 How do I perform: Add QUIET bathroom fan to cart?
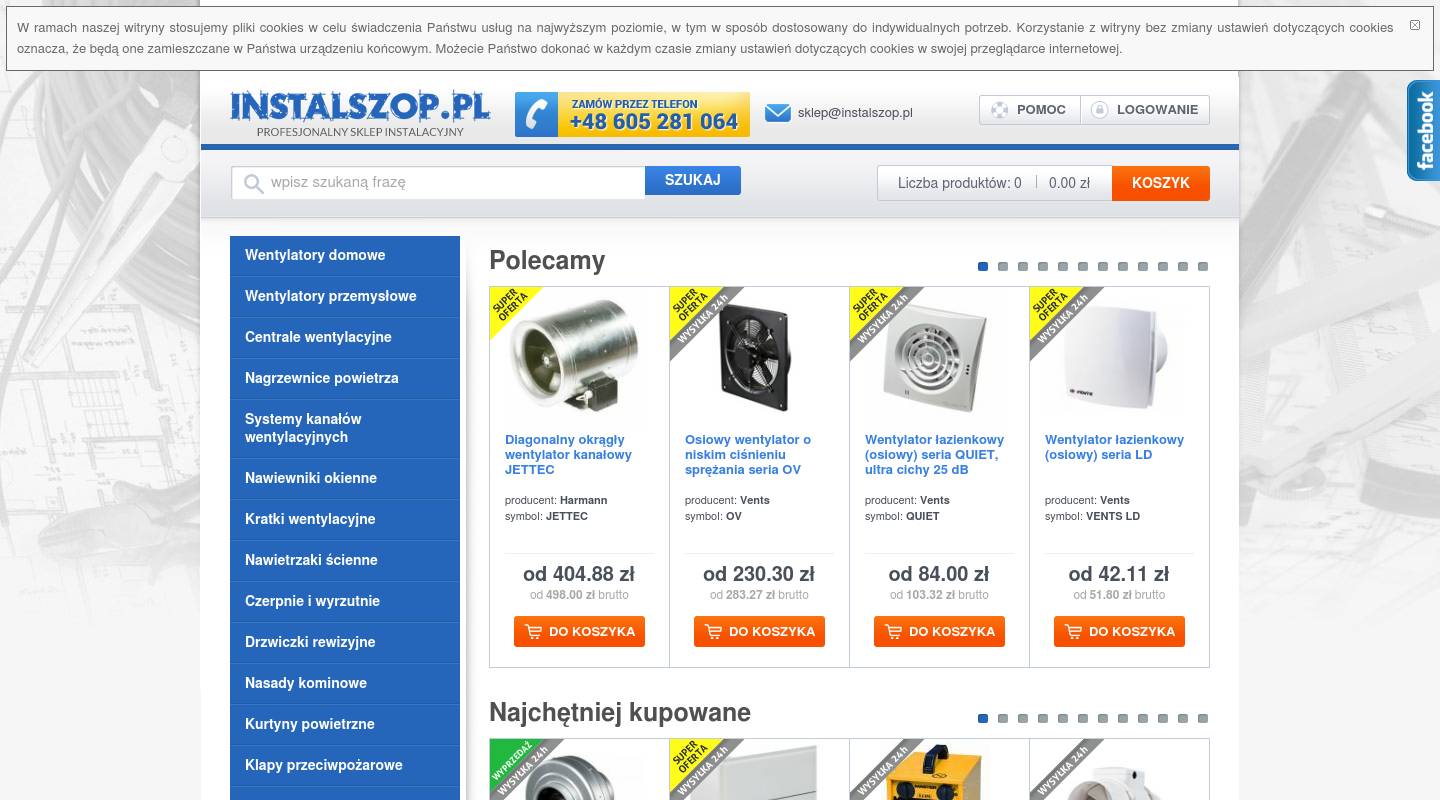pos(939,631)
